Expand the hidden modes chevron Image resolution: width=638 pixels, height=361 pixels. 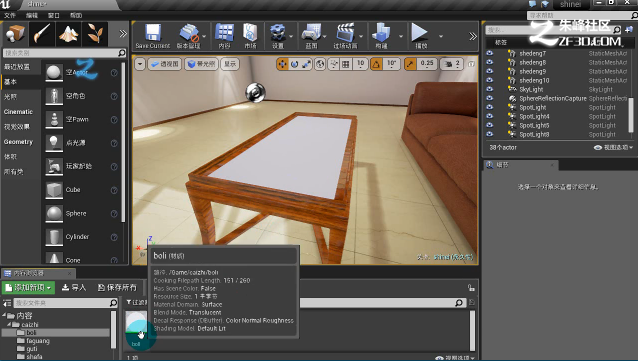pos(123,34)
